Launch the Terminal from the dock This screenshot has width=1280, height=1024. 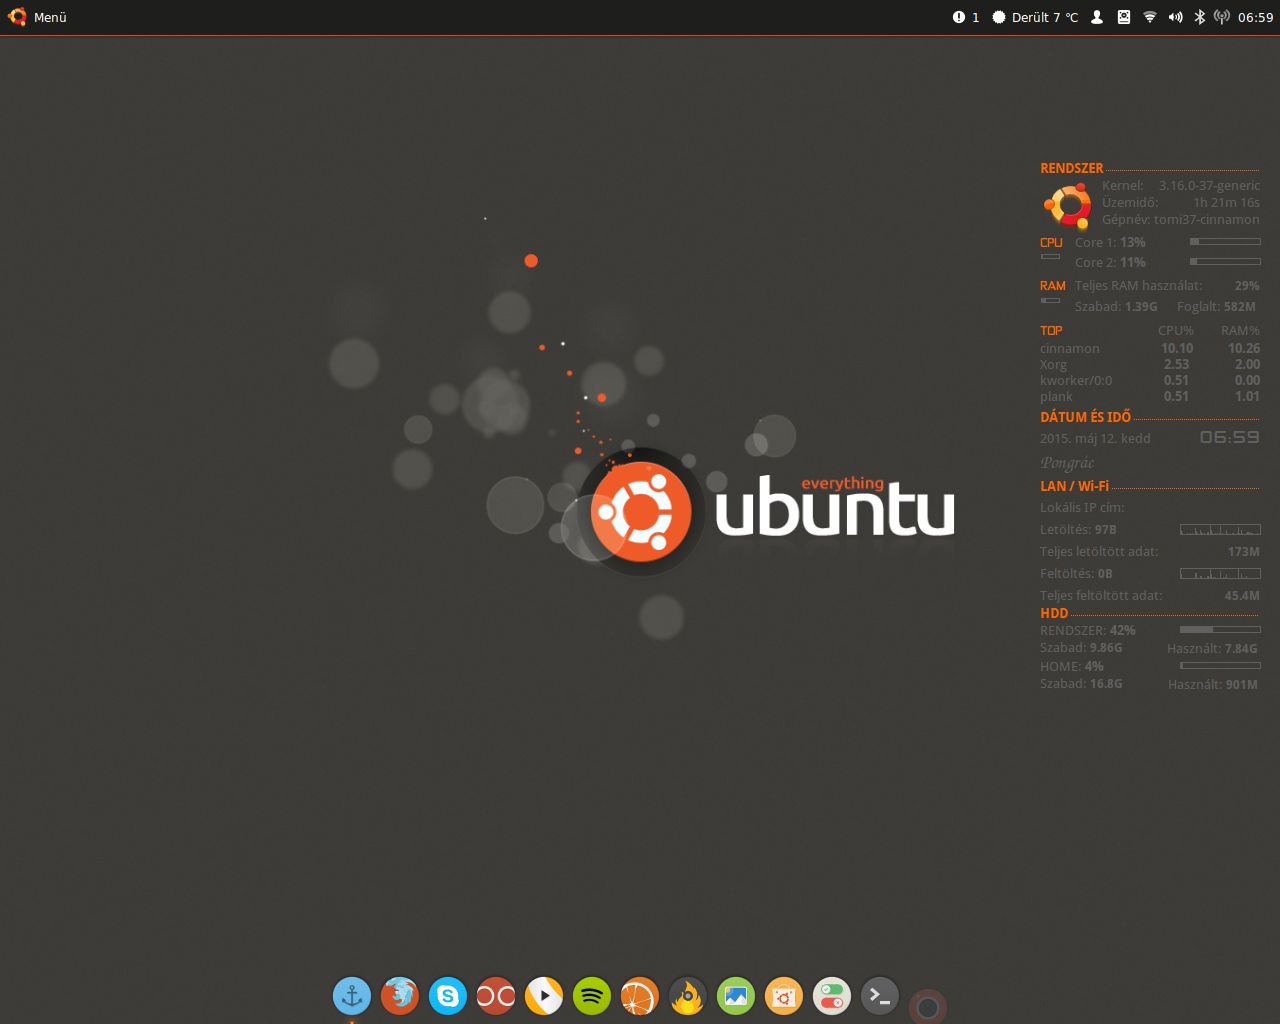880,996
